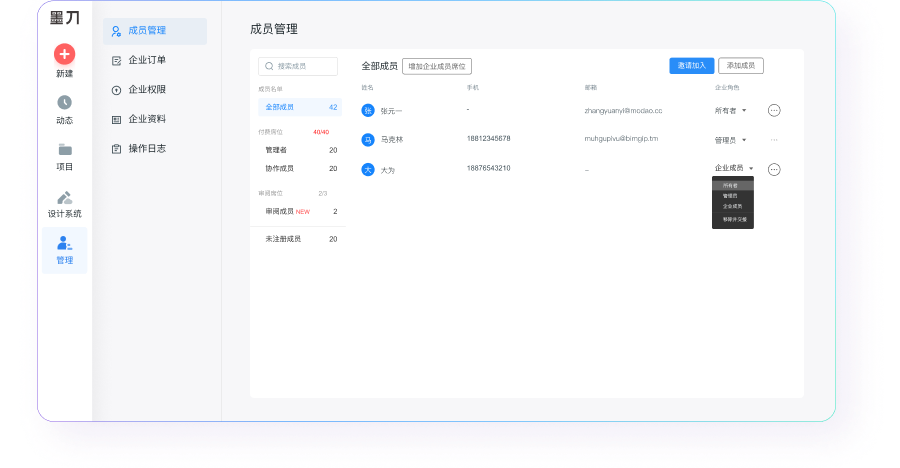Click the name 马克林
This screenshot has height=468, width=900.
click(x=392, y=140)
